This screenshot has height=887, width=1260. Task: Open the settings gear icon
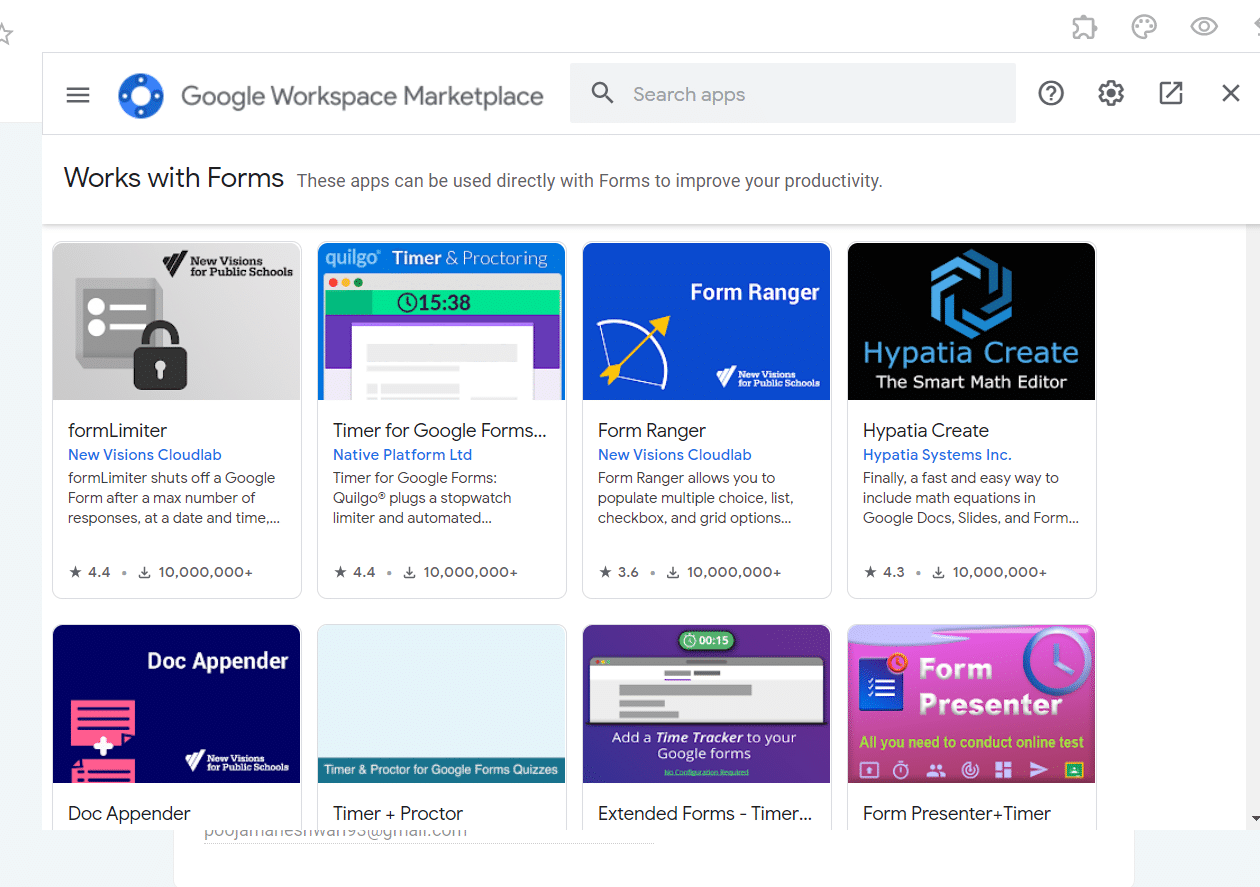(x=1111, y=94)
